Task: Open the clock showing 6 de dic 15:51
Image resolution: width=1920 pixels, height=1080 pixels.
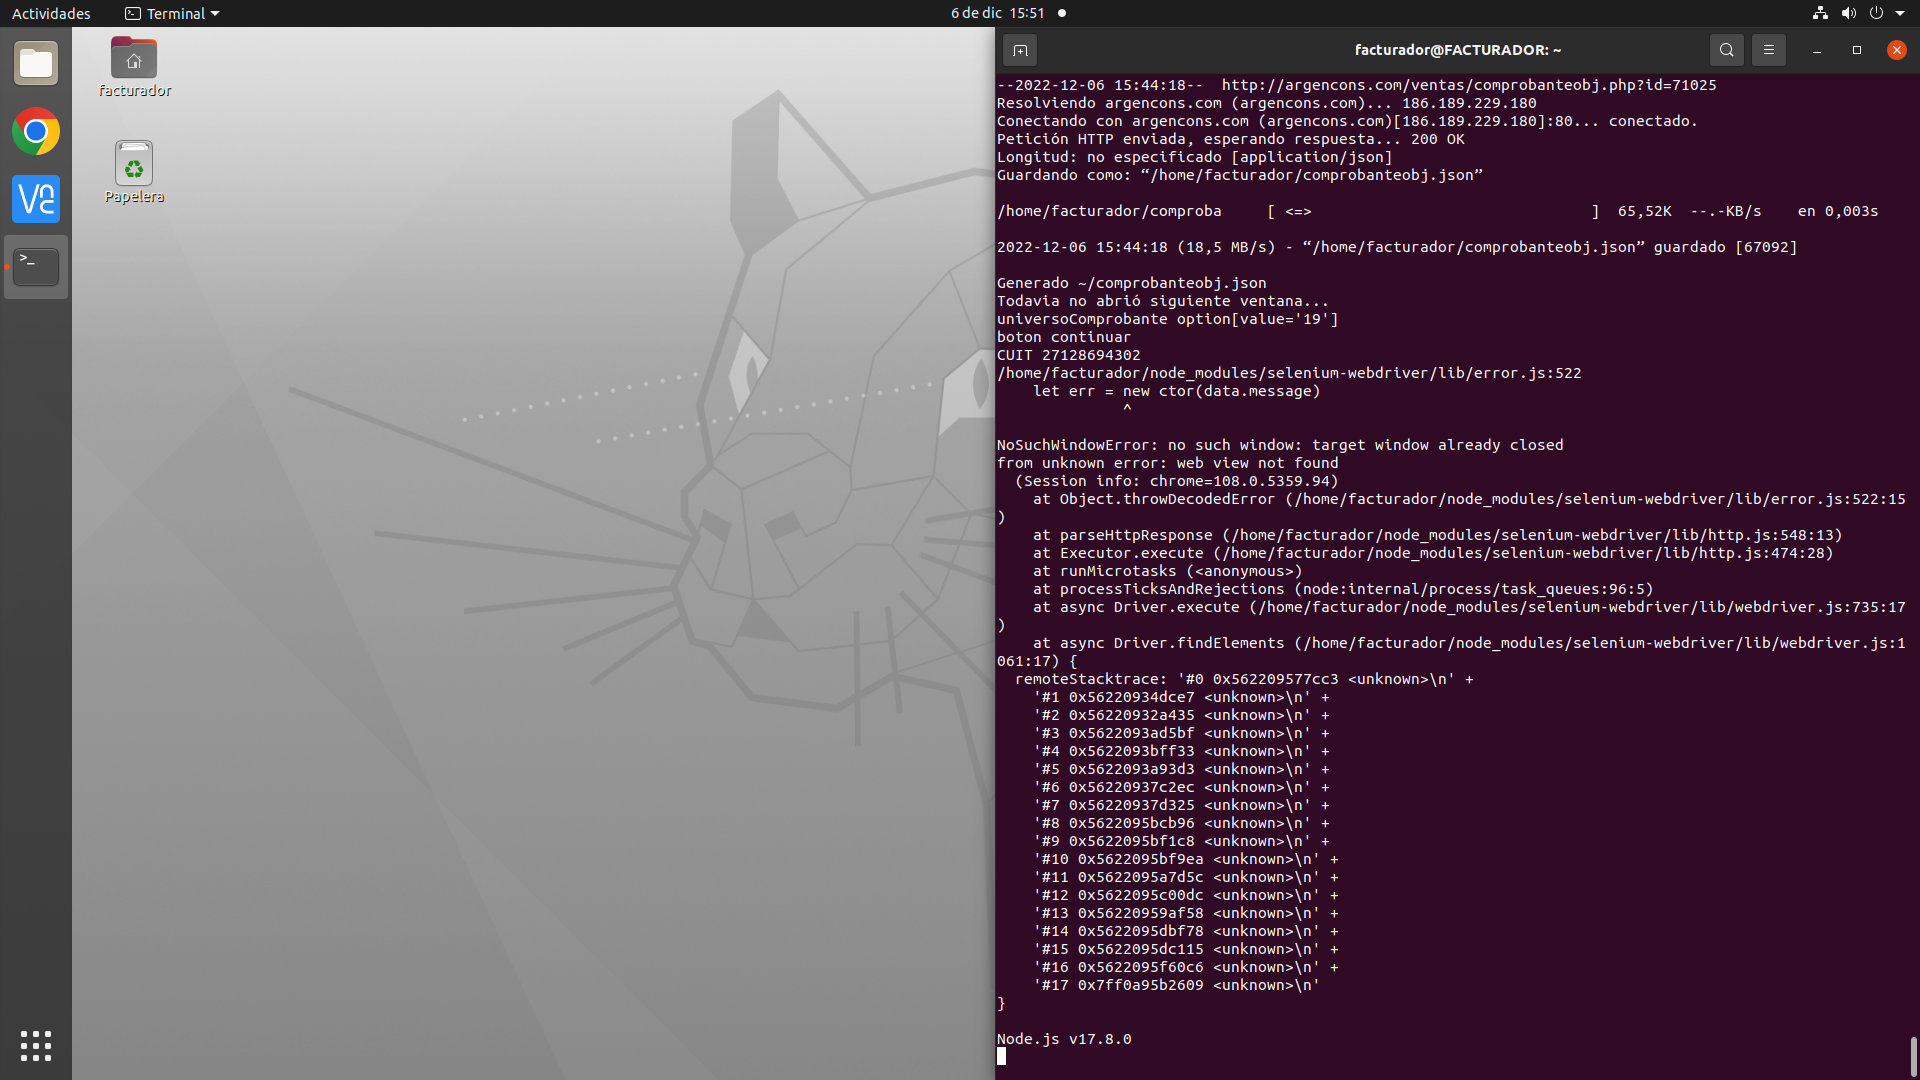Action: click(x=997, y=13)
